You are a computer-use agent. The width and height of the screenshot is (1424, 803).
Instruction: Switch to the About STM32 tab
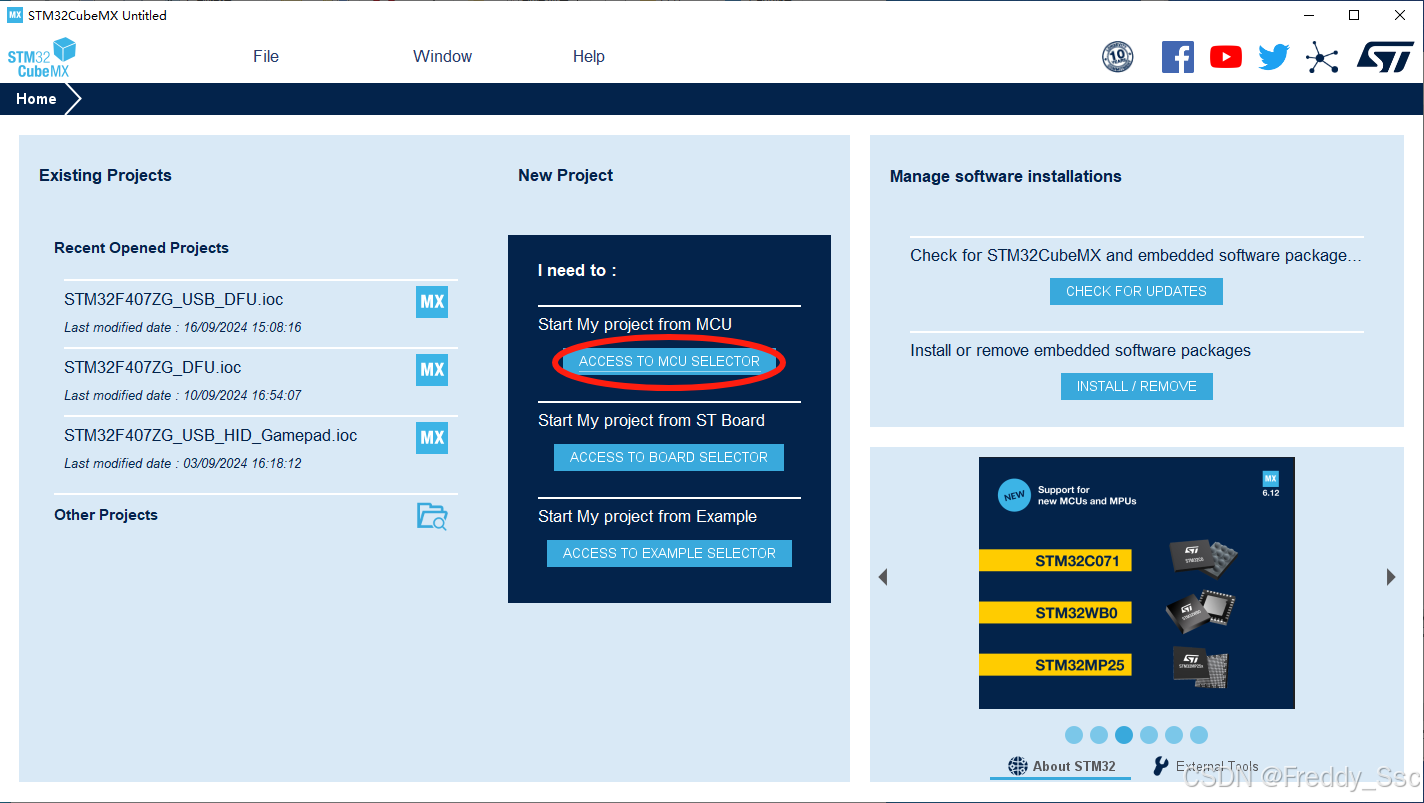pos(1062,766)
